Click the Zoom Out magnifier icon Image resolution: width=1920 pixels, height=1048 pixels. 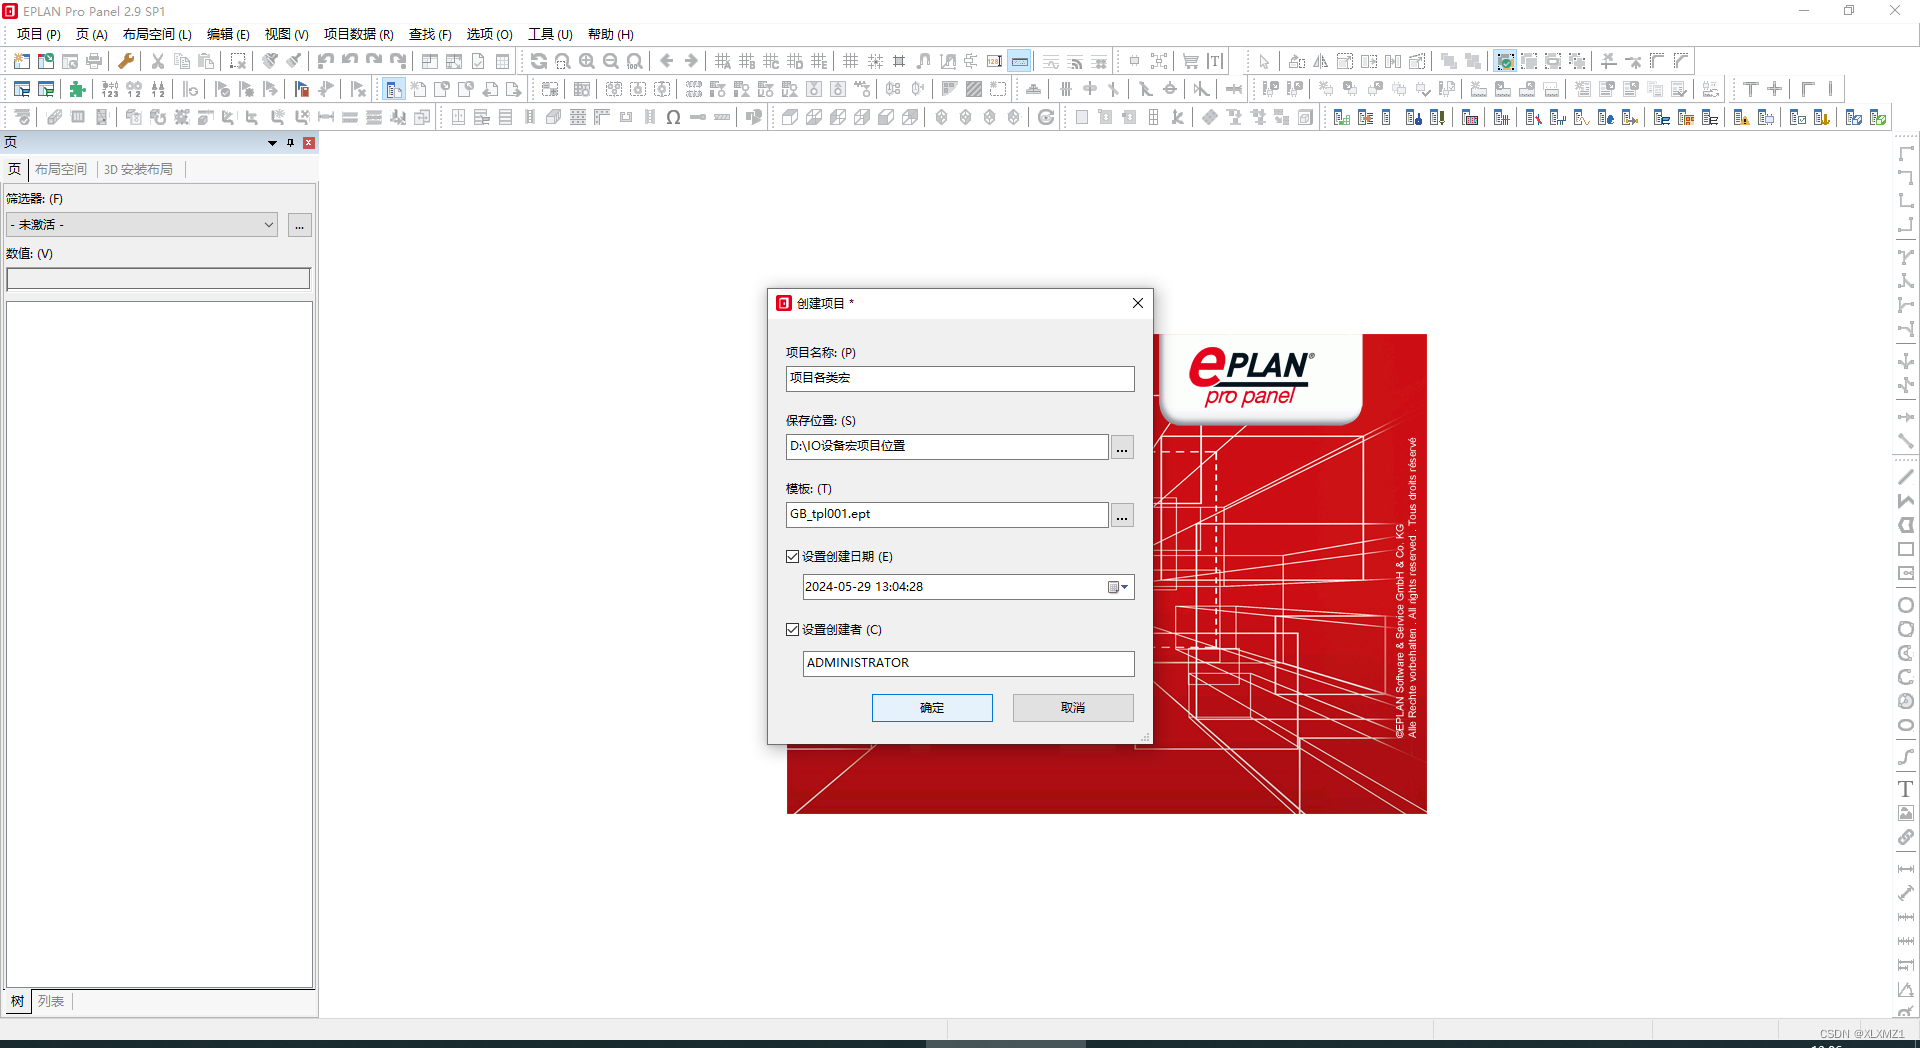click(x=611, y=61)
